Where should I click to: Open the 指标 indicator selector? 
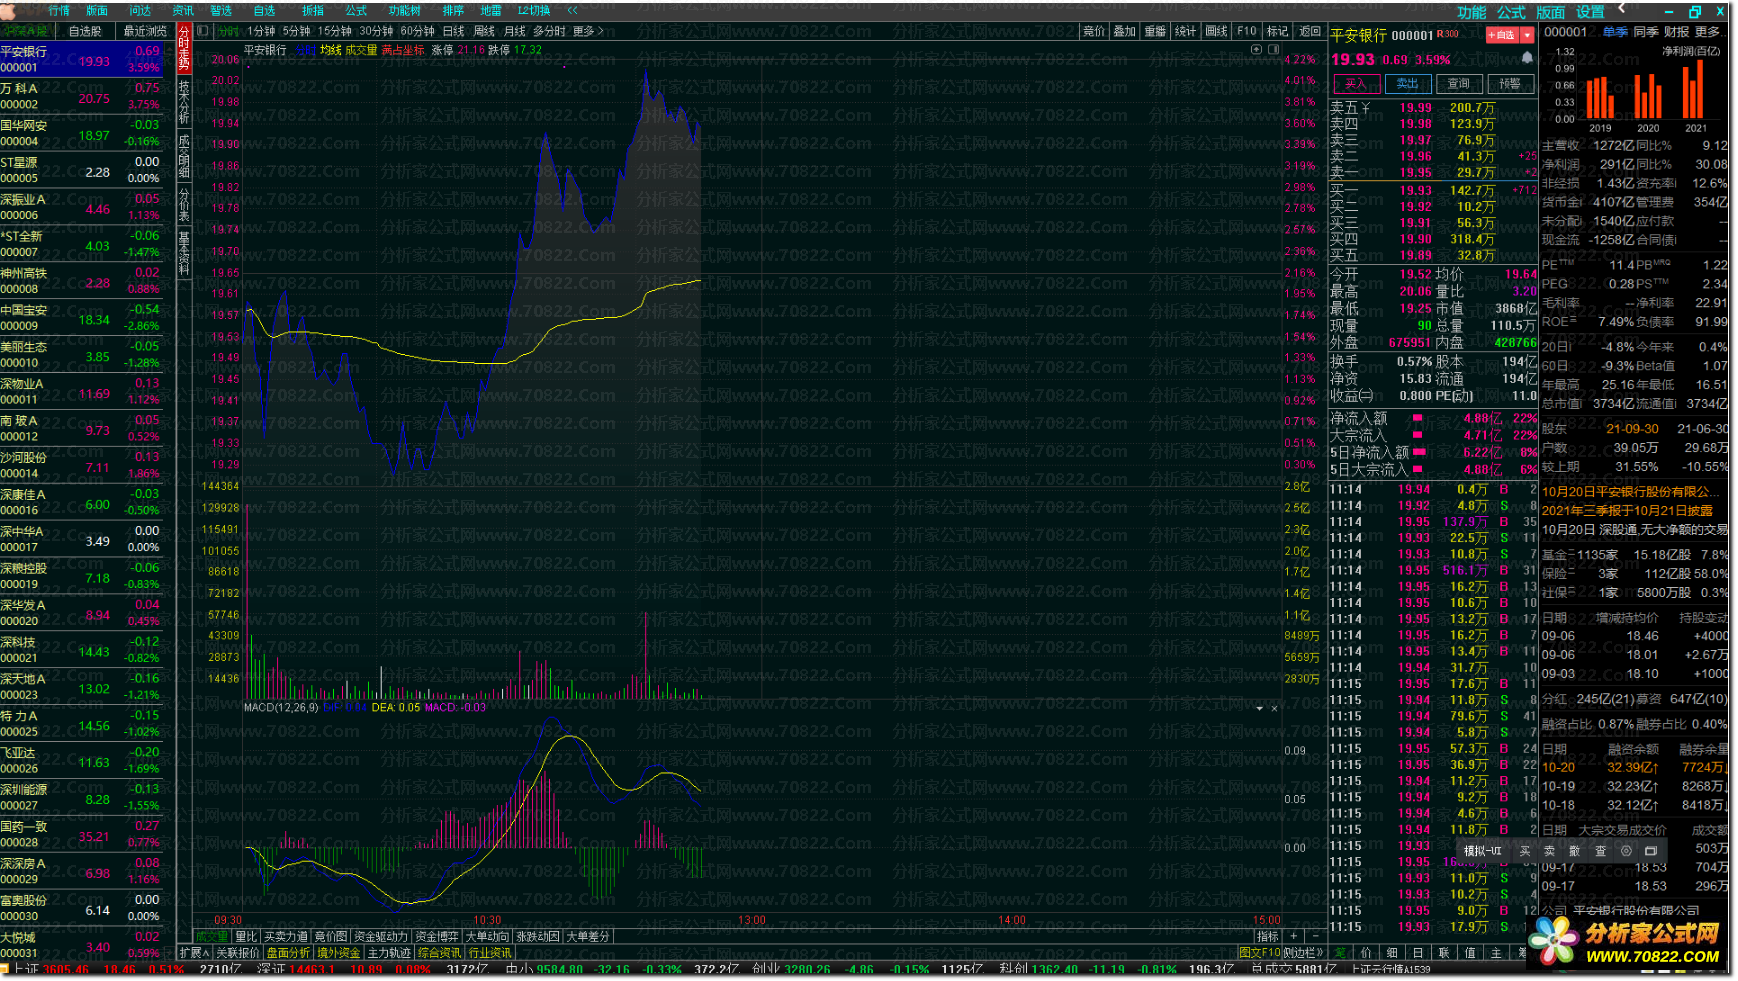(x=1268, y=936)
